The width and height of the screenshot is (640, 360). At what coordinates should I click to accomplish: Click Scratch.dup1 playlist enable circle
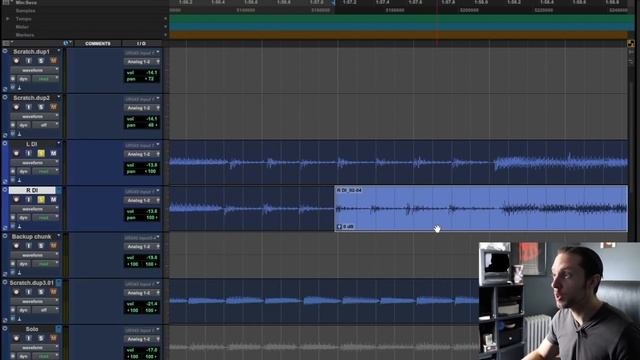pos(5,51)
